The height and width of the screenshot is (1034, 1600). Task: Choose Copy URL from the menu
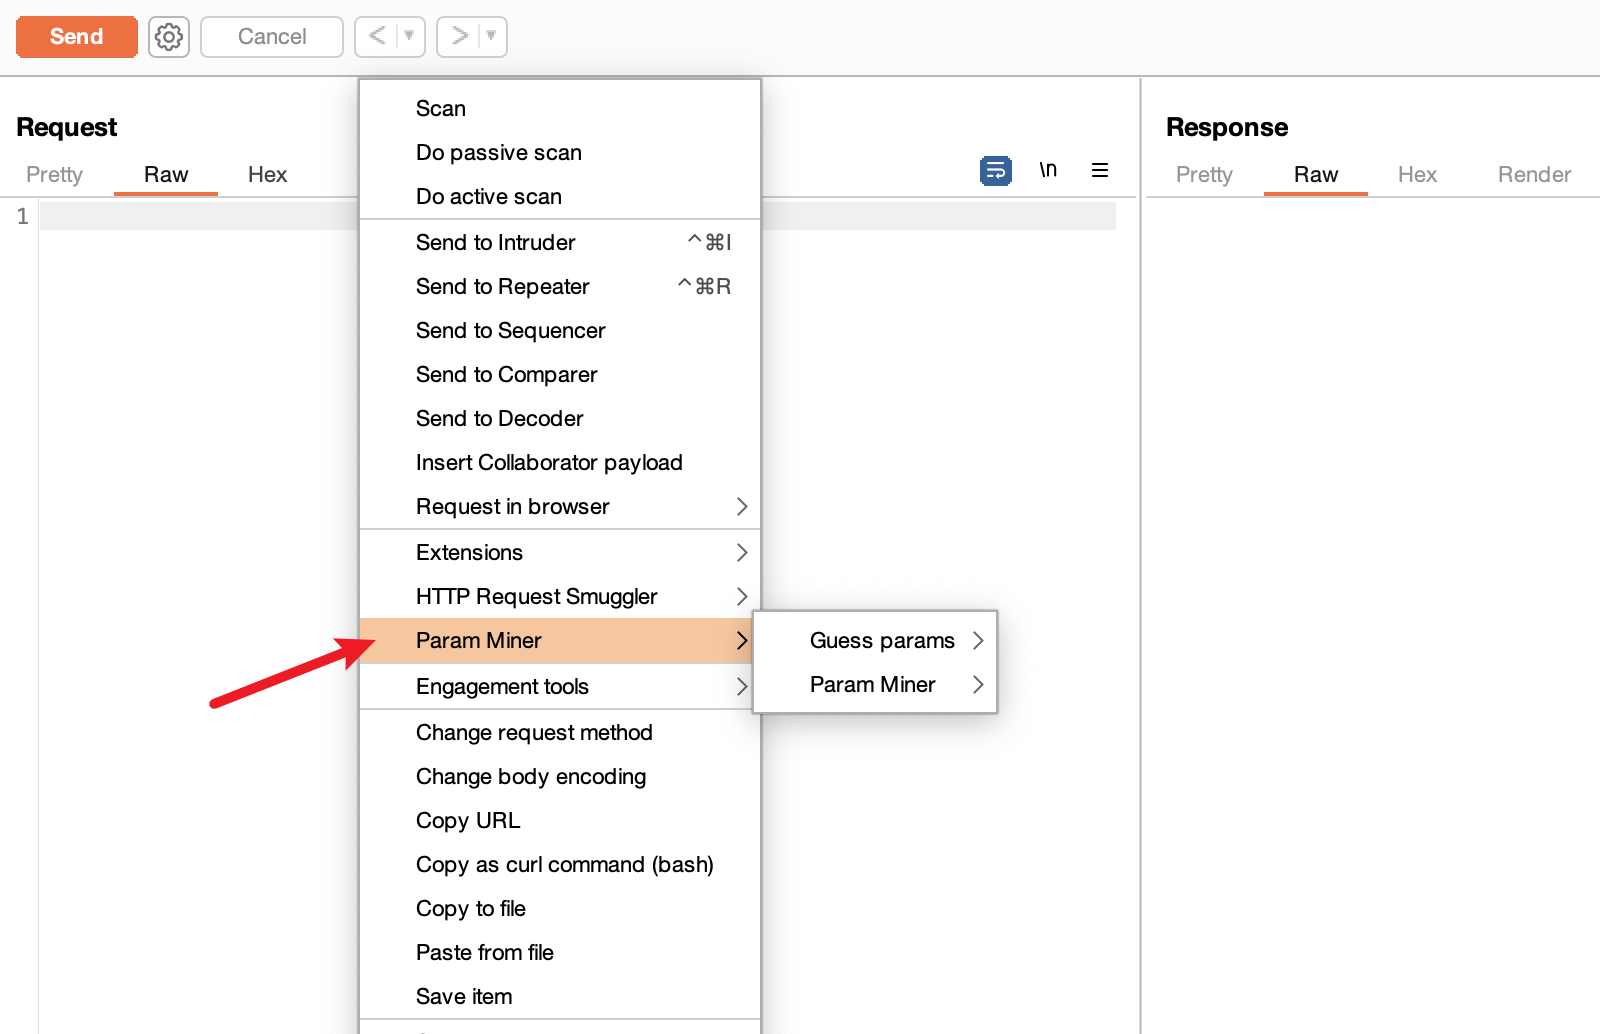click(x=560, y=820)
